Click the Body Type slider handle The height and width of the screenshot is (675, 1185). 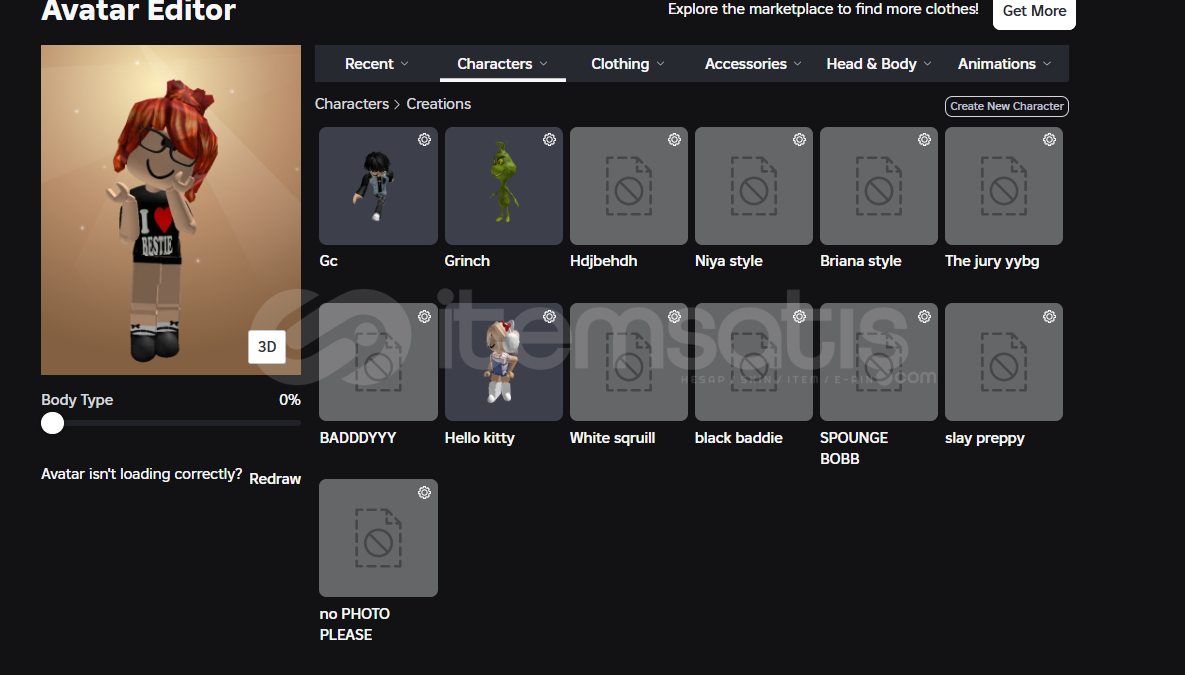pos(53,423)
